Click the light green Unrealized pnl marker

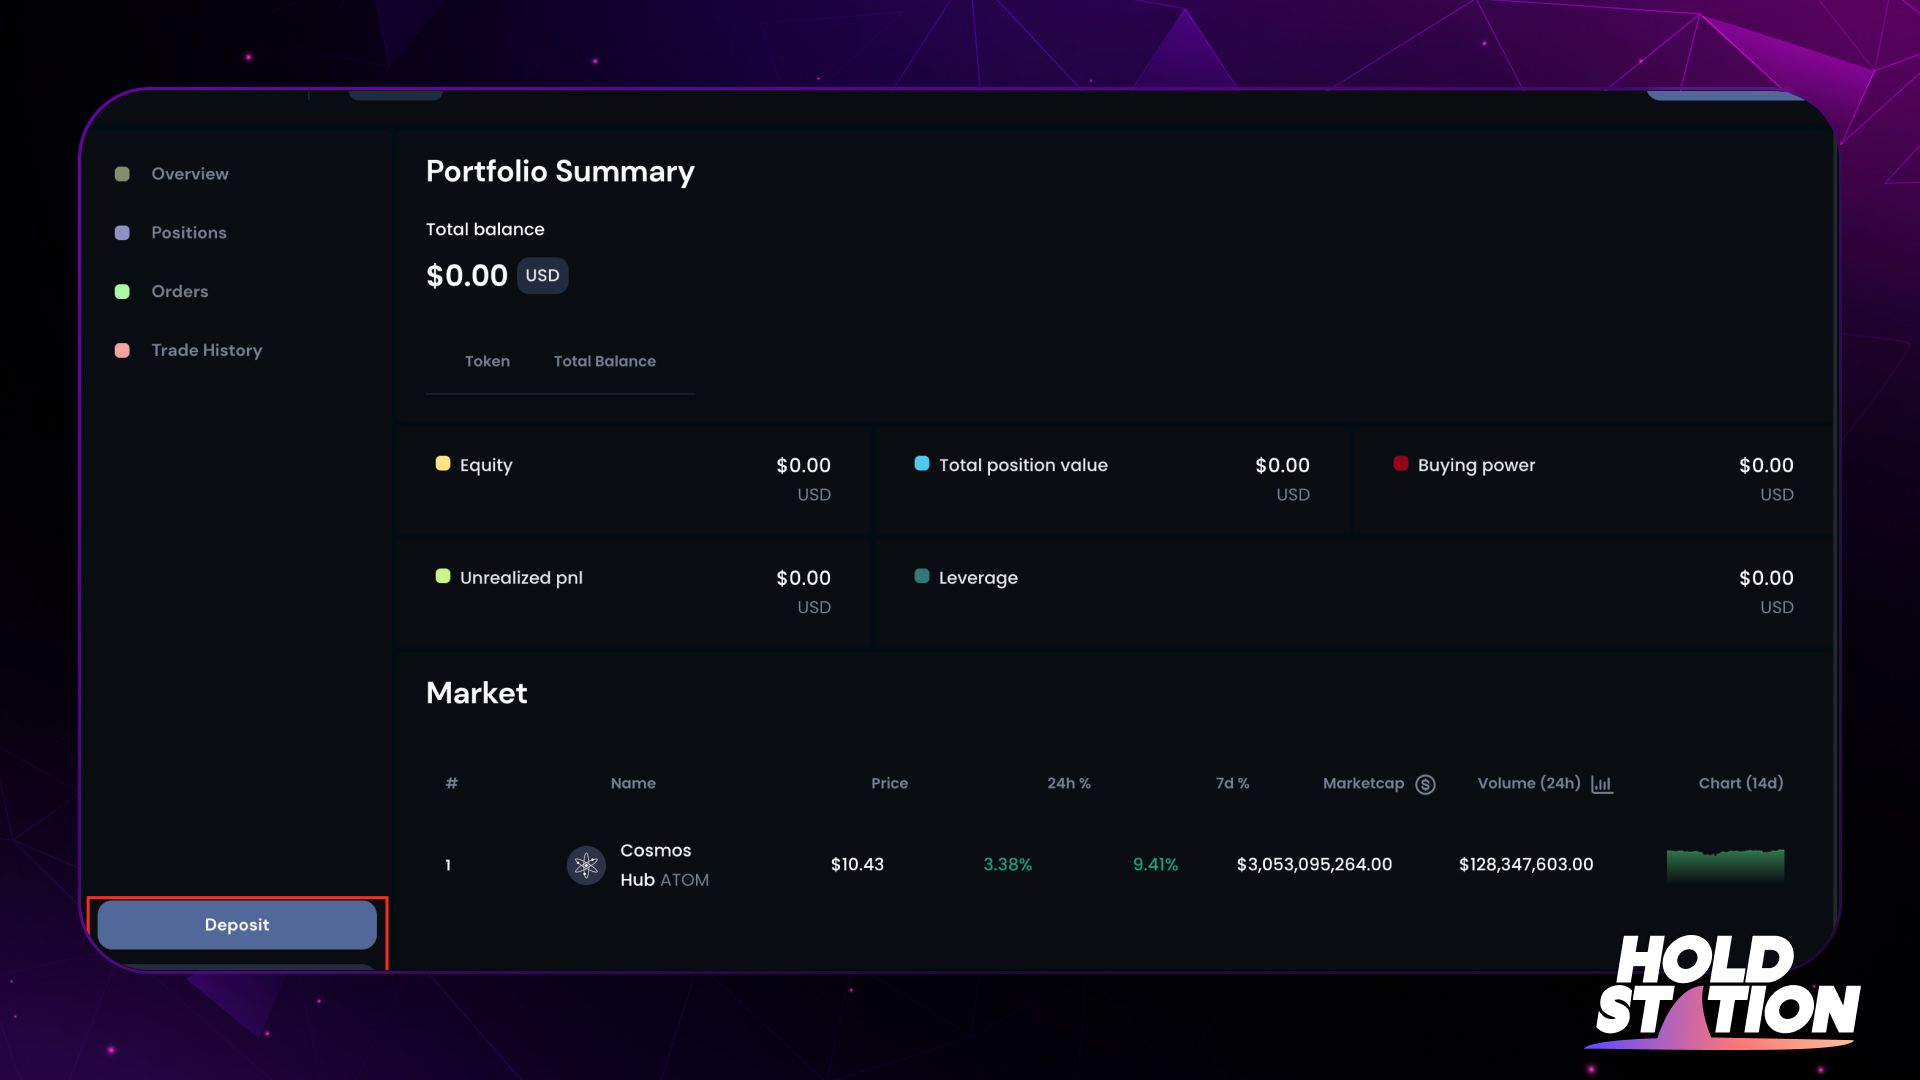coord(443,576)
